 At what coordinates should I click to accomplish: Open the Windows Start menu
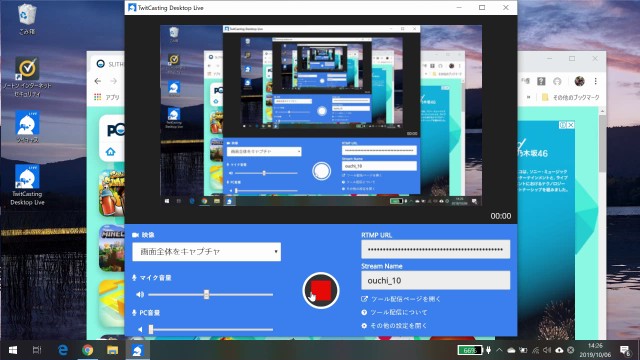coord(13,350)
